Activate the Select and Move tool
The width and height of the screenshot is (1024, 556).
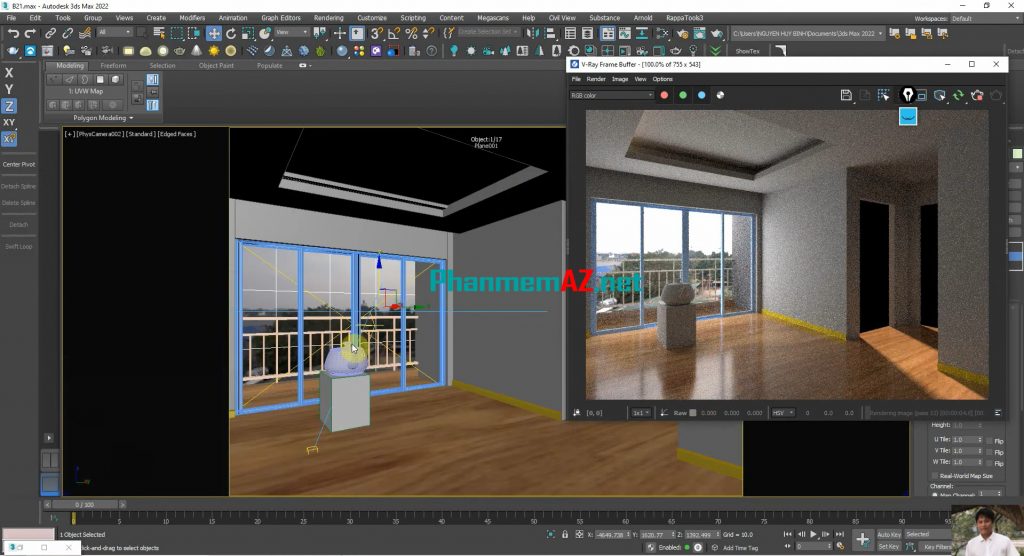coord(214,33)
